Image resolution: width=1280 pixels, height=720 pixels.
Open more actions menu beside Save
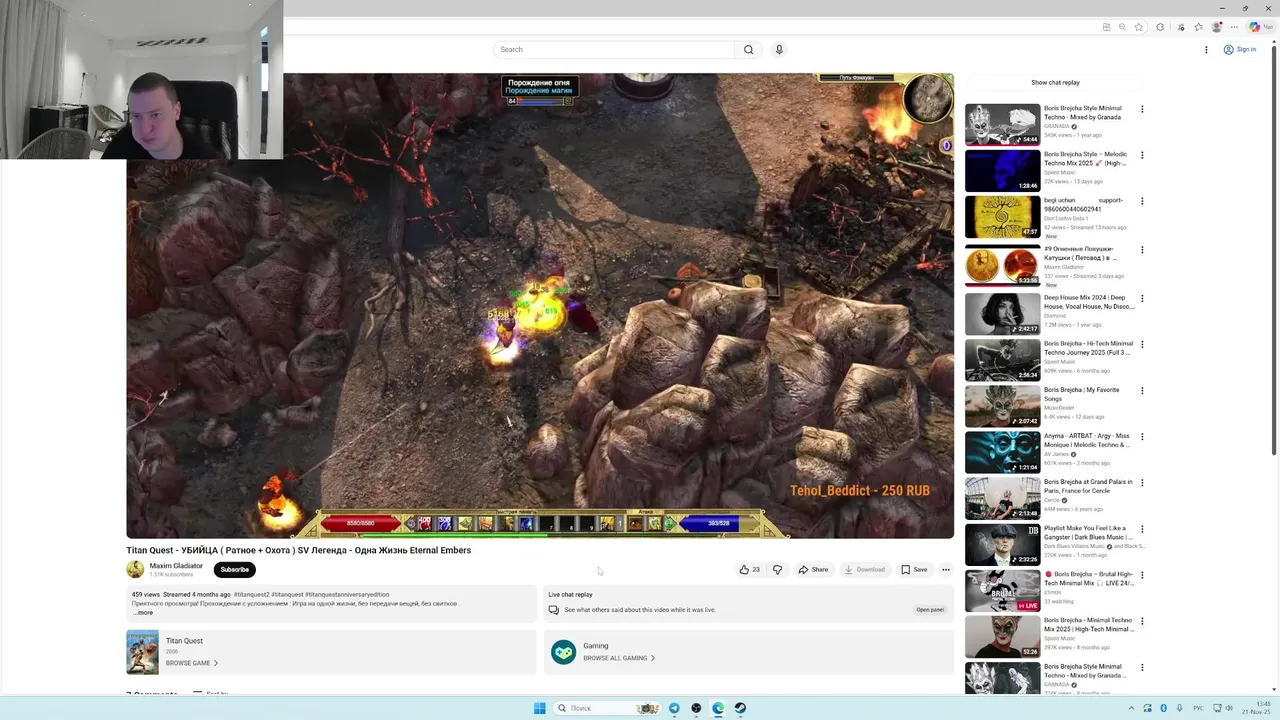pyautogui.click(x=946, y=570)
